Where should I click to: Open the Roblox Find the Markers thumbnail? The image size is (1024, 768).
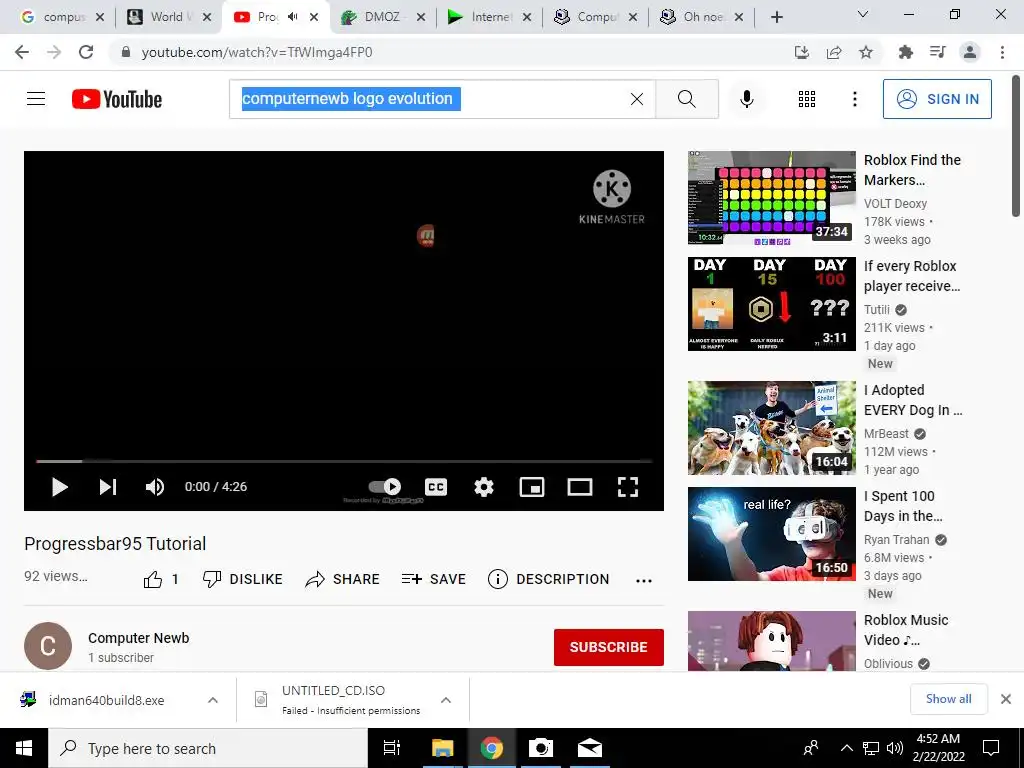pyautogui.click(x=771, y=197)
